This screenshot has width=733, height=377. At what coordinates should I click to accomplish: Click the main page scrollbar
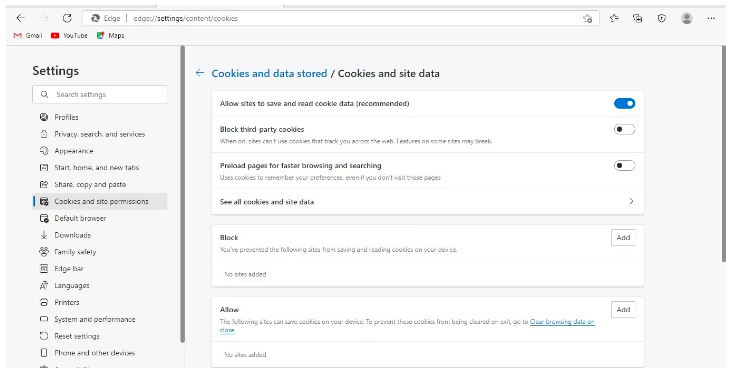(x=724, y=154)
